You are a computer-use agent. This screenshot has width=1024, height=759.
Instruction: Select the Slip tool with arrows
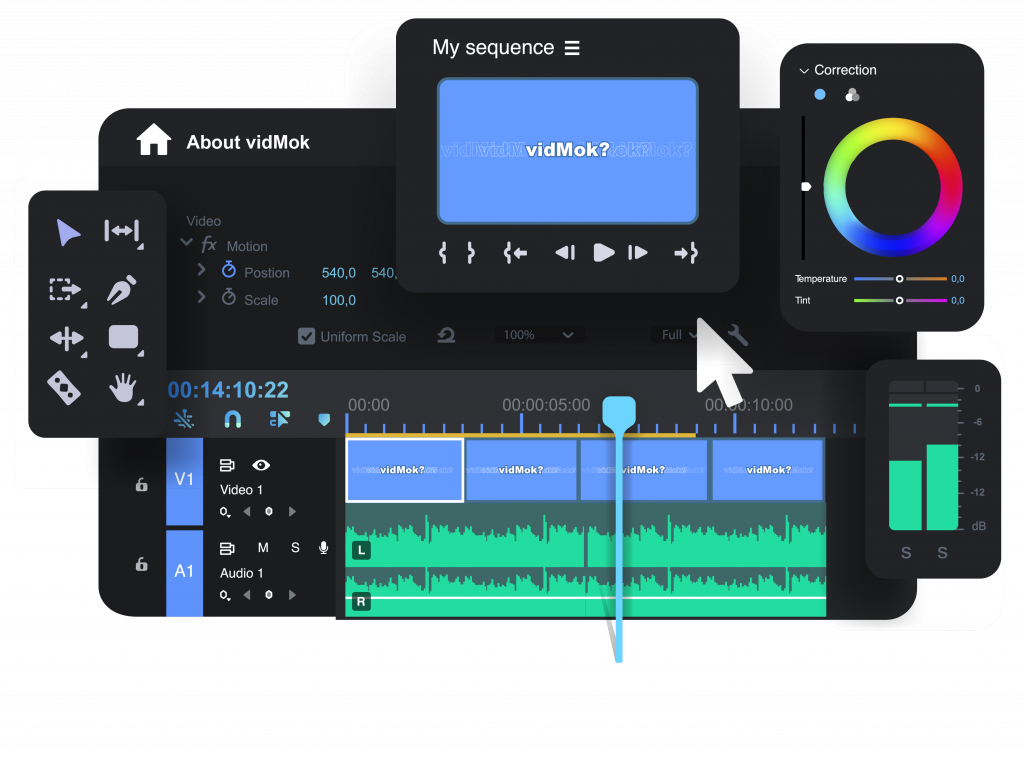[x=67, y=338]
